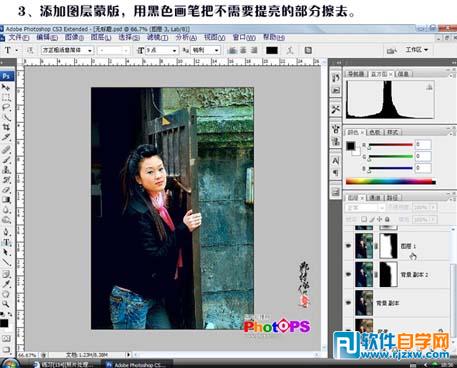457x368 pixels.
Task: Open the font family dropdown
Action: click(x=67, y=50)
